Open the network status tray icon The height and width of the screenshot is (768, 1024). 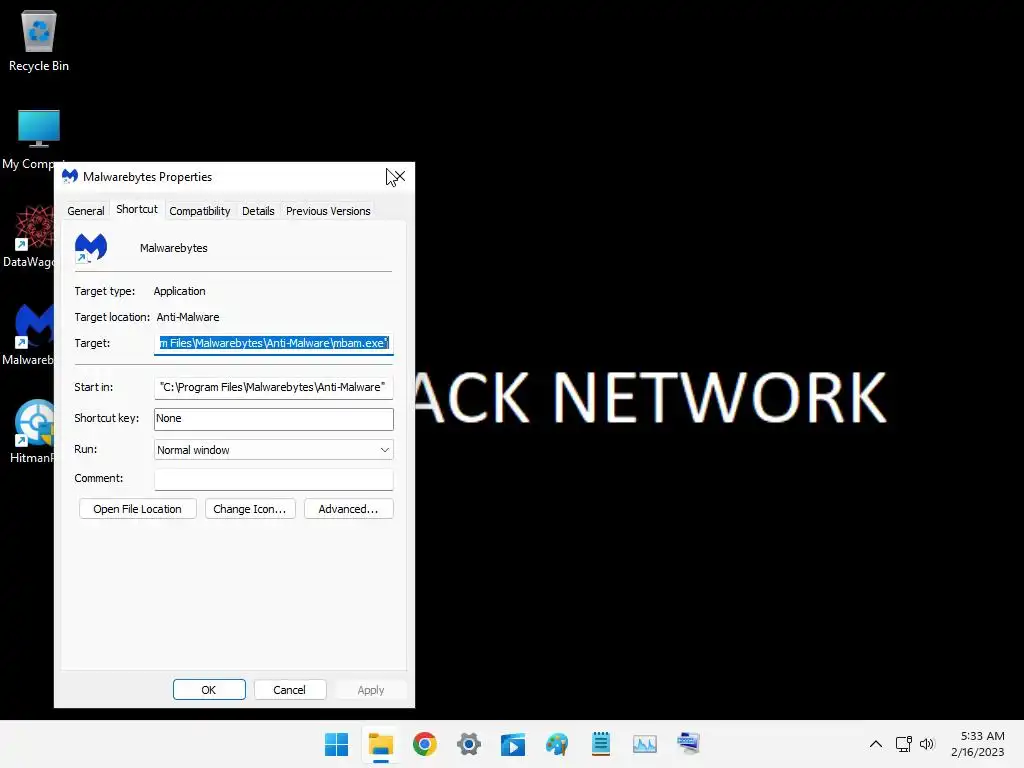pyautogui.click(x=903, y=744)
